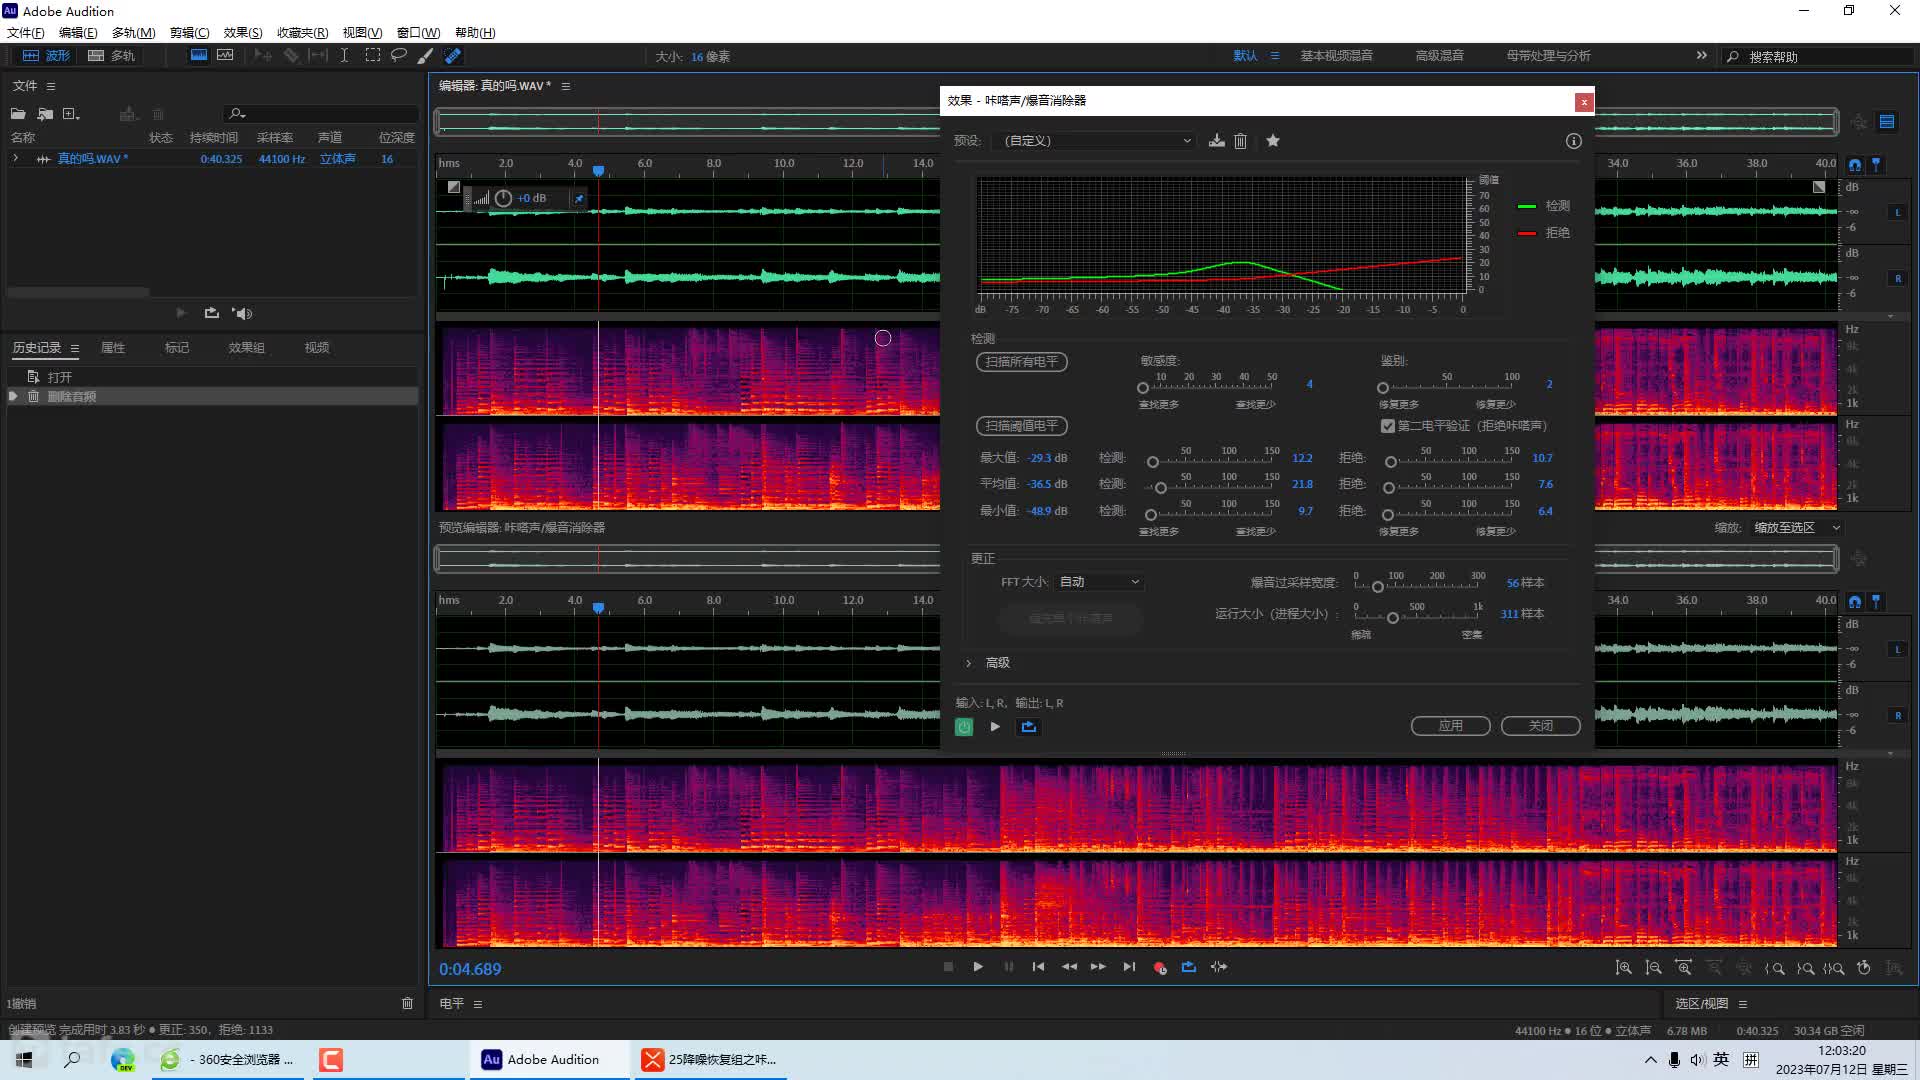Select the Paintbrush Selection tool
Image resolution: width=1920 pixels, height=1080 pixels.
tap(425, 56)
